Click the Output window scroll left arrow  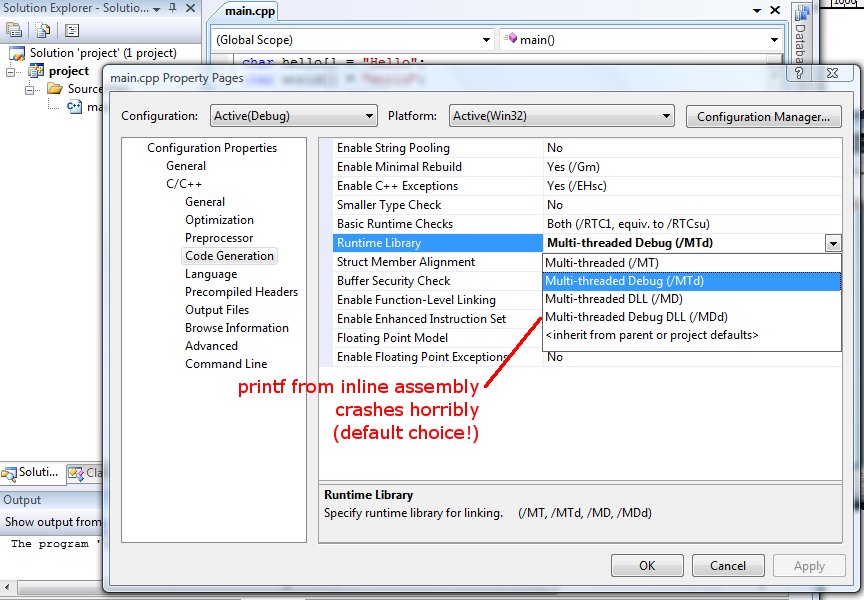click(7, 588)
